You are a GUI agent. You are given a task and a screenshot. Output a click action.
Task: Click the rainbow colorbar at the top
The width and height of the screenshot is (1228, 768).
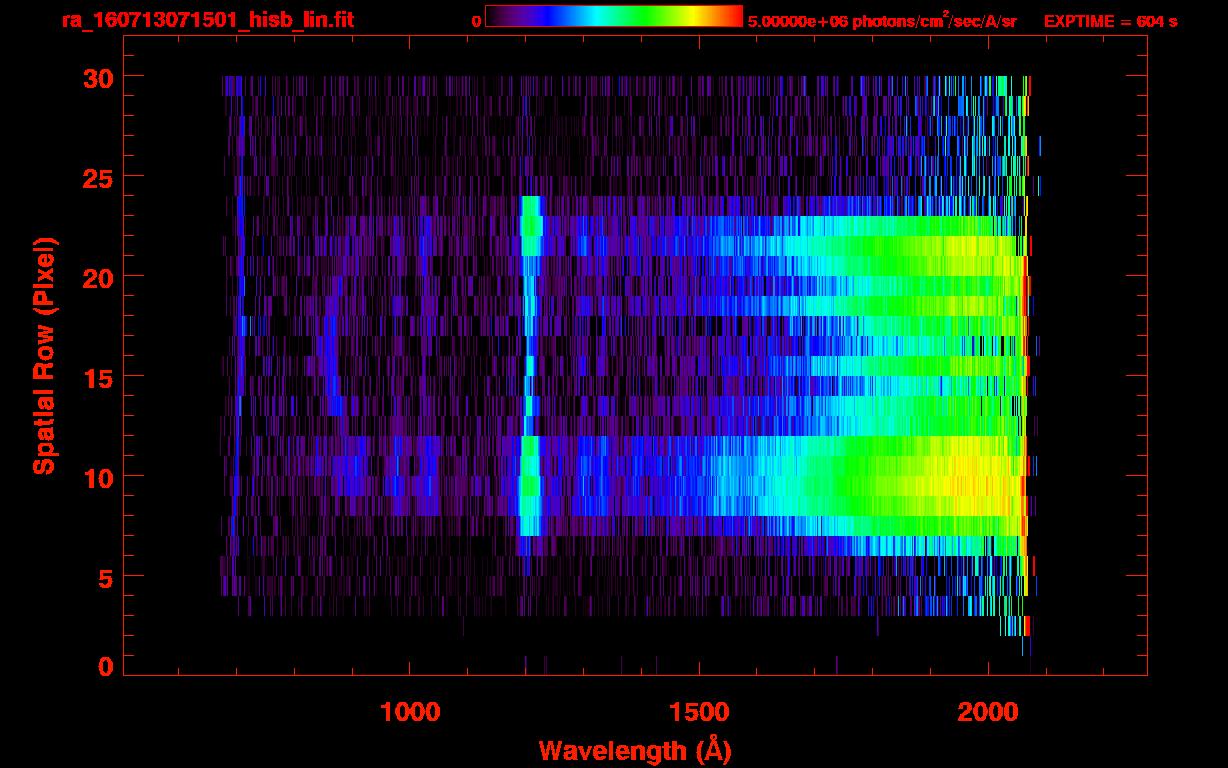(613, 17)
